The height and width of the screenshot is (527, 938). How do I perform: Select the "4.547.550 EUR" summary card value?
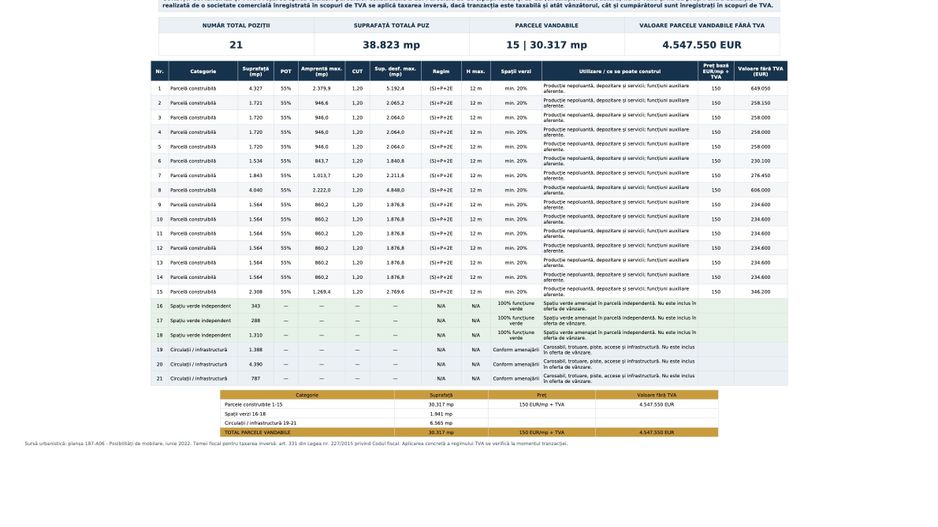coord(702,45)
